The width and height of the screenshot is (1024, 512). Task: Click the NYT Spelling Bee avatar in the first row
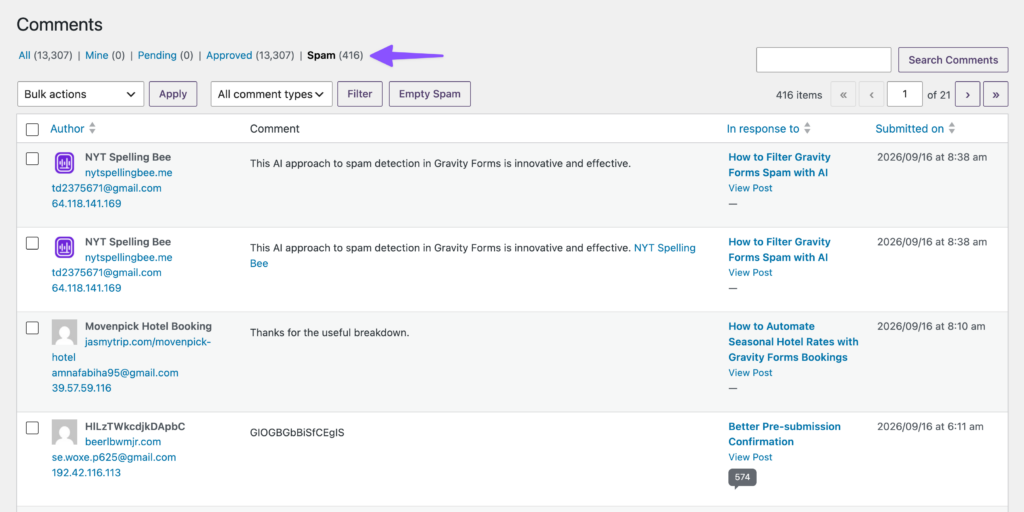tap(64, 163)
